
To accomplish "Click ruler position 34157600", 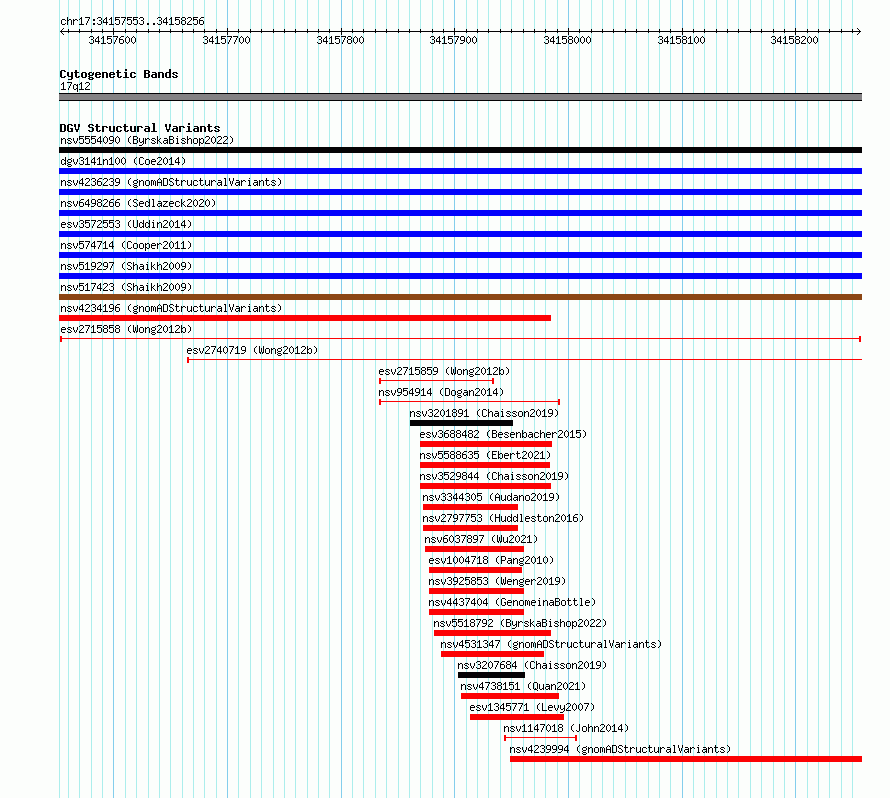I will pyautogui.click(x=112, y=40).
